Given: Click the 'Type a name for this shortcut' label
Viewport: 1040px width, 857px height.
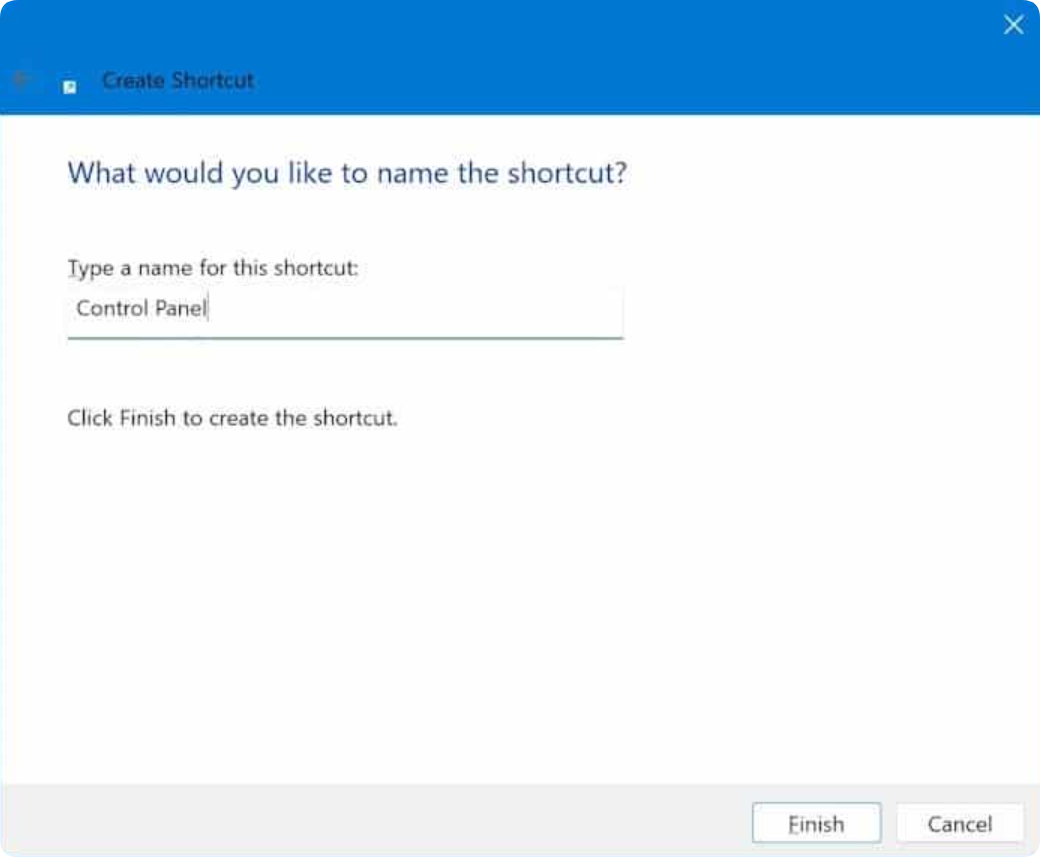Looking at the screenshot, I should (x=212, y=269).
